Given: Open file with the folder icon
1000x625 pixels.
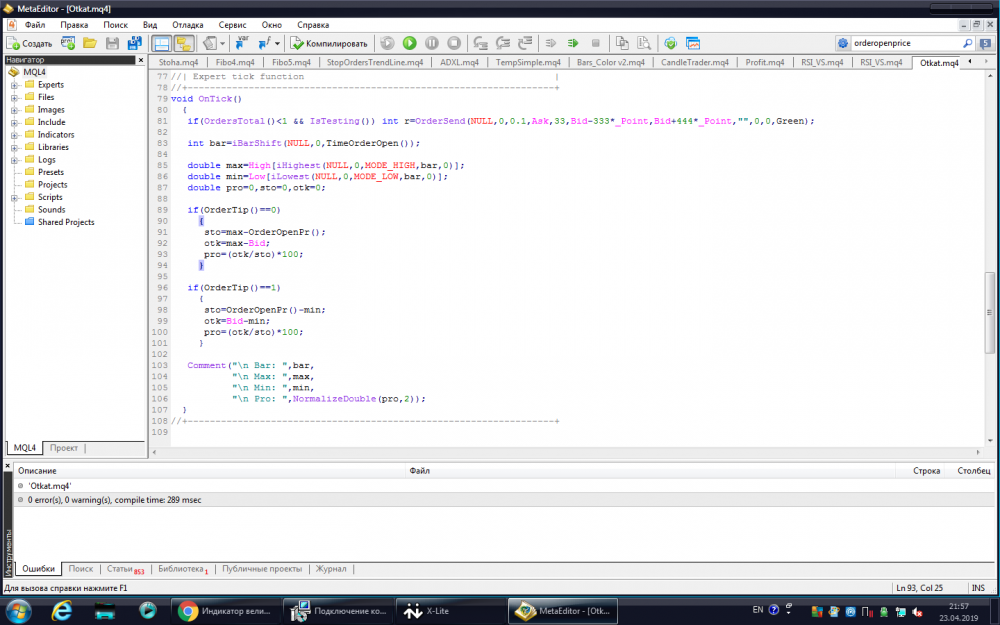Looking at the screenshot, I should pos(90,43).
